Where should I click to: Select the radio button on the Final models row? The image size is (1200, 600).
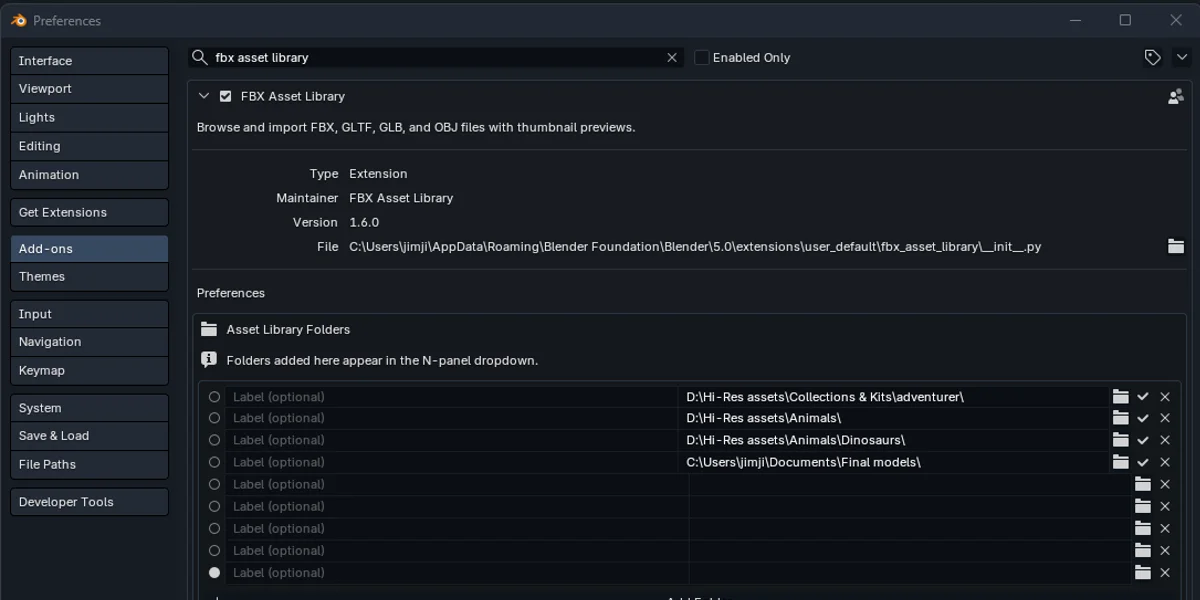point(214,462)
